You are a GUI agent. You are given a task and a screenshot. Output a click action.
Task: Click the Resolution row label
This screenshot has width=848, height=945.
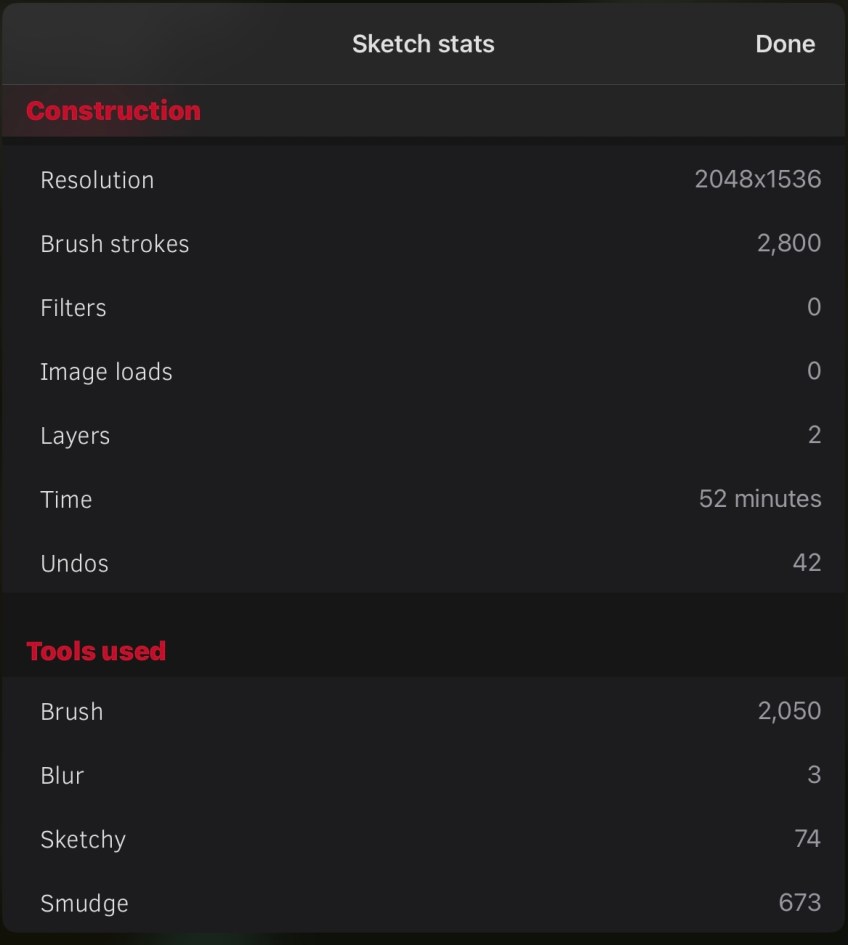coord(97,180)
